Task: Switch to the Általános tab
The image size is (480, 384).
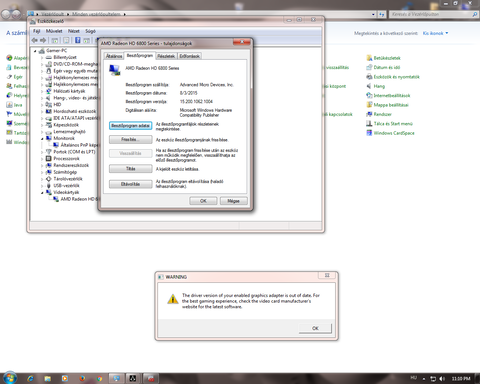Action: pyautogui.click(x=114, y=56)
